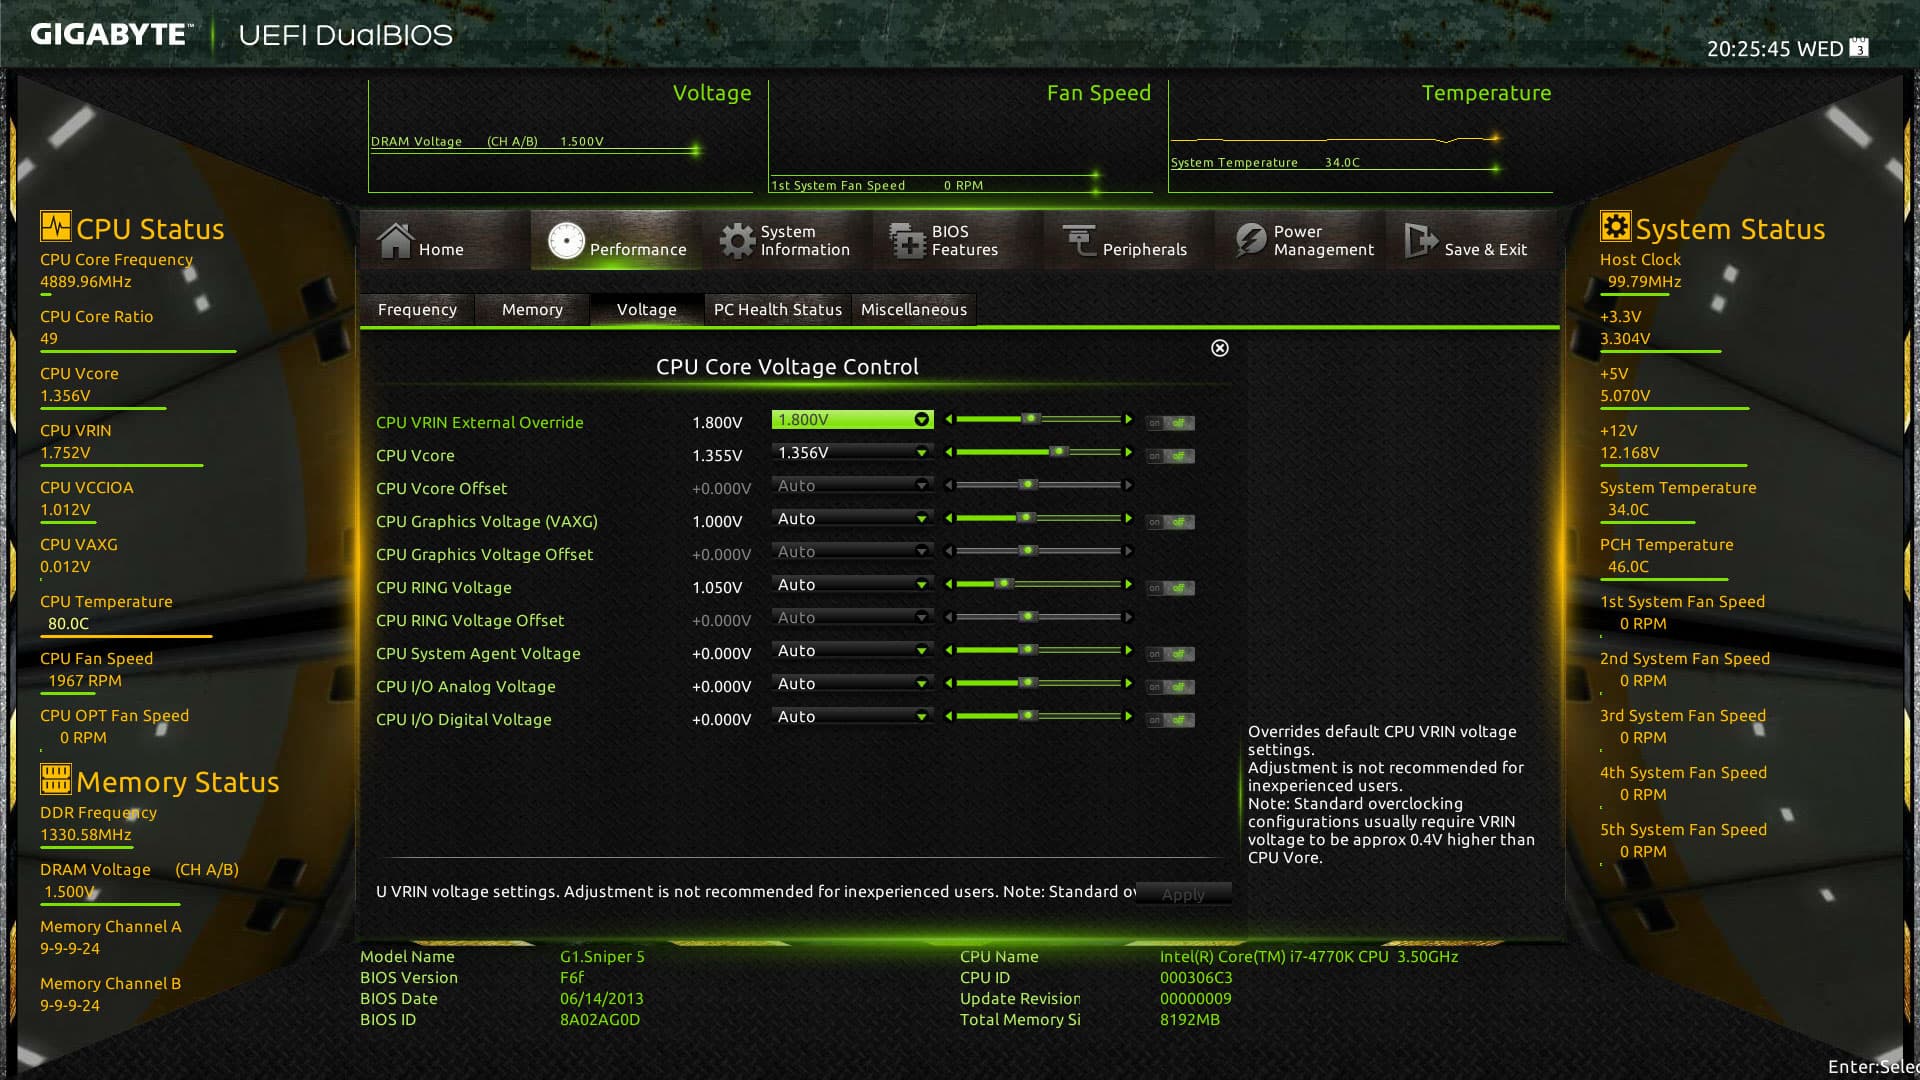This screenshot has height=1080, width=1920.
Task: Click the Power Management icon
Action: pos(1250,241)
